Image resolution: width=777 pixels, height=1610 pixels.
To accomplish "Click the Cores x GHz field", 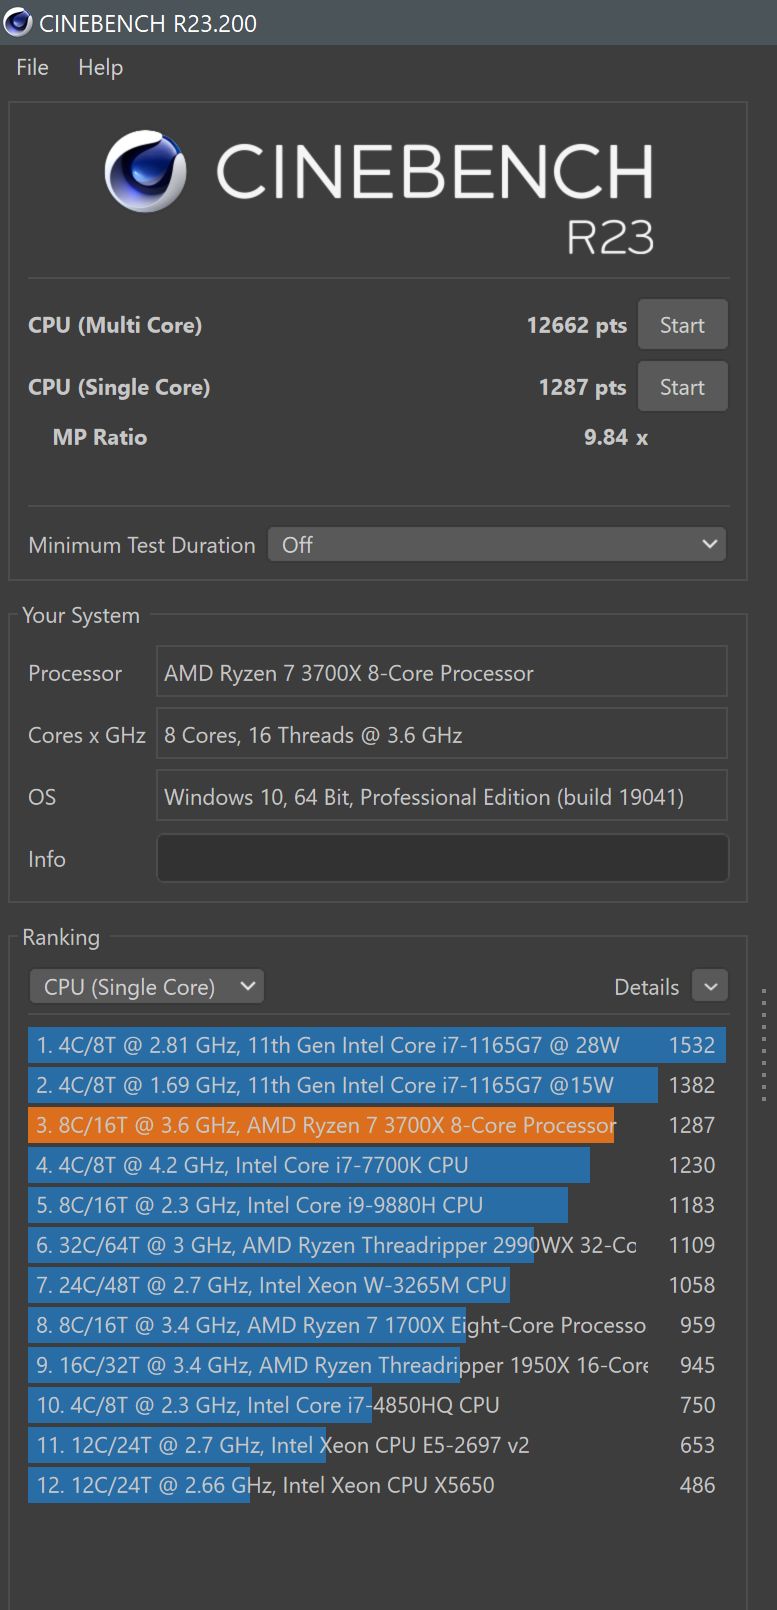I will click(442, 735).
